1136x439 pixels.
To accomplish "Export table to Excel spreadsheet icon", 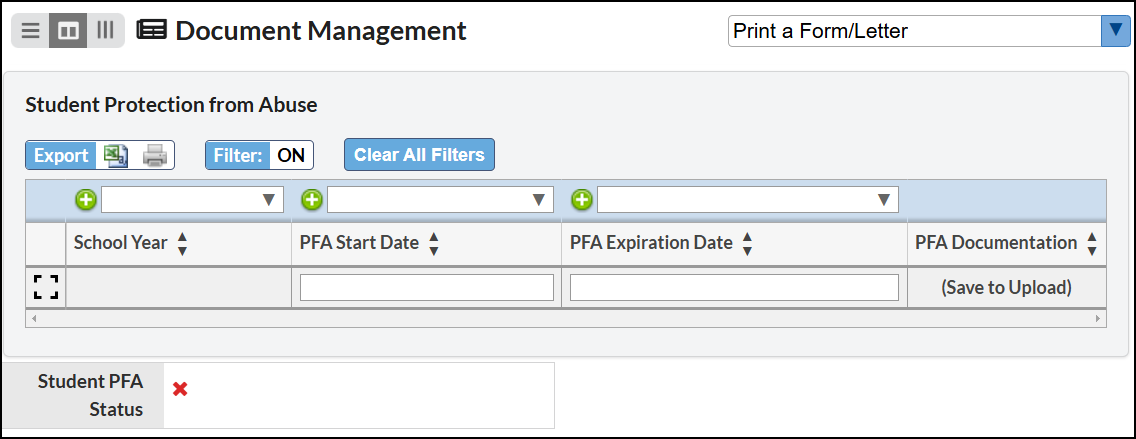I will [116, 155].
